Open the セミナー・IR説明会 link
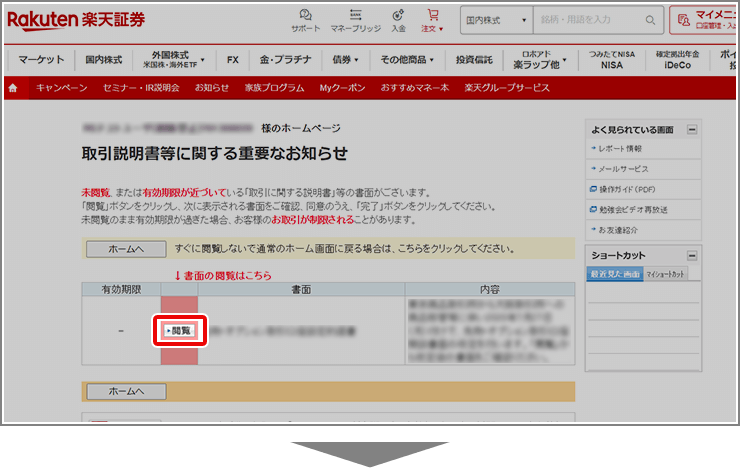This screenshot has width=740, height=468. coord(141,88)
